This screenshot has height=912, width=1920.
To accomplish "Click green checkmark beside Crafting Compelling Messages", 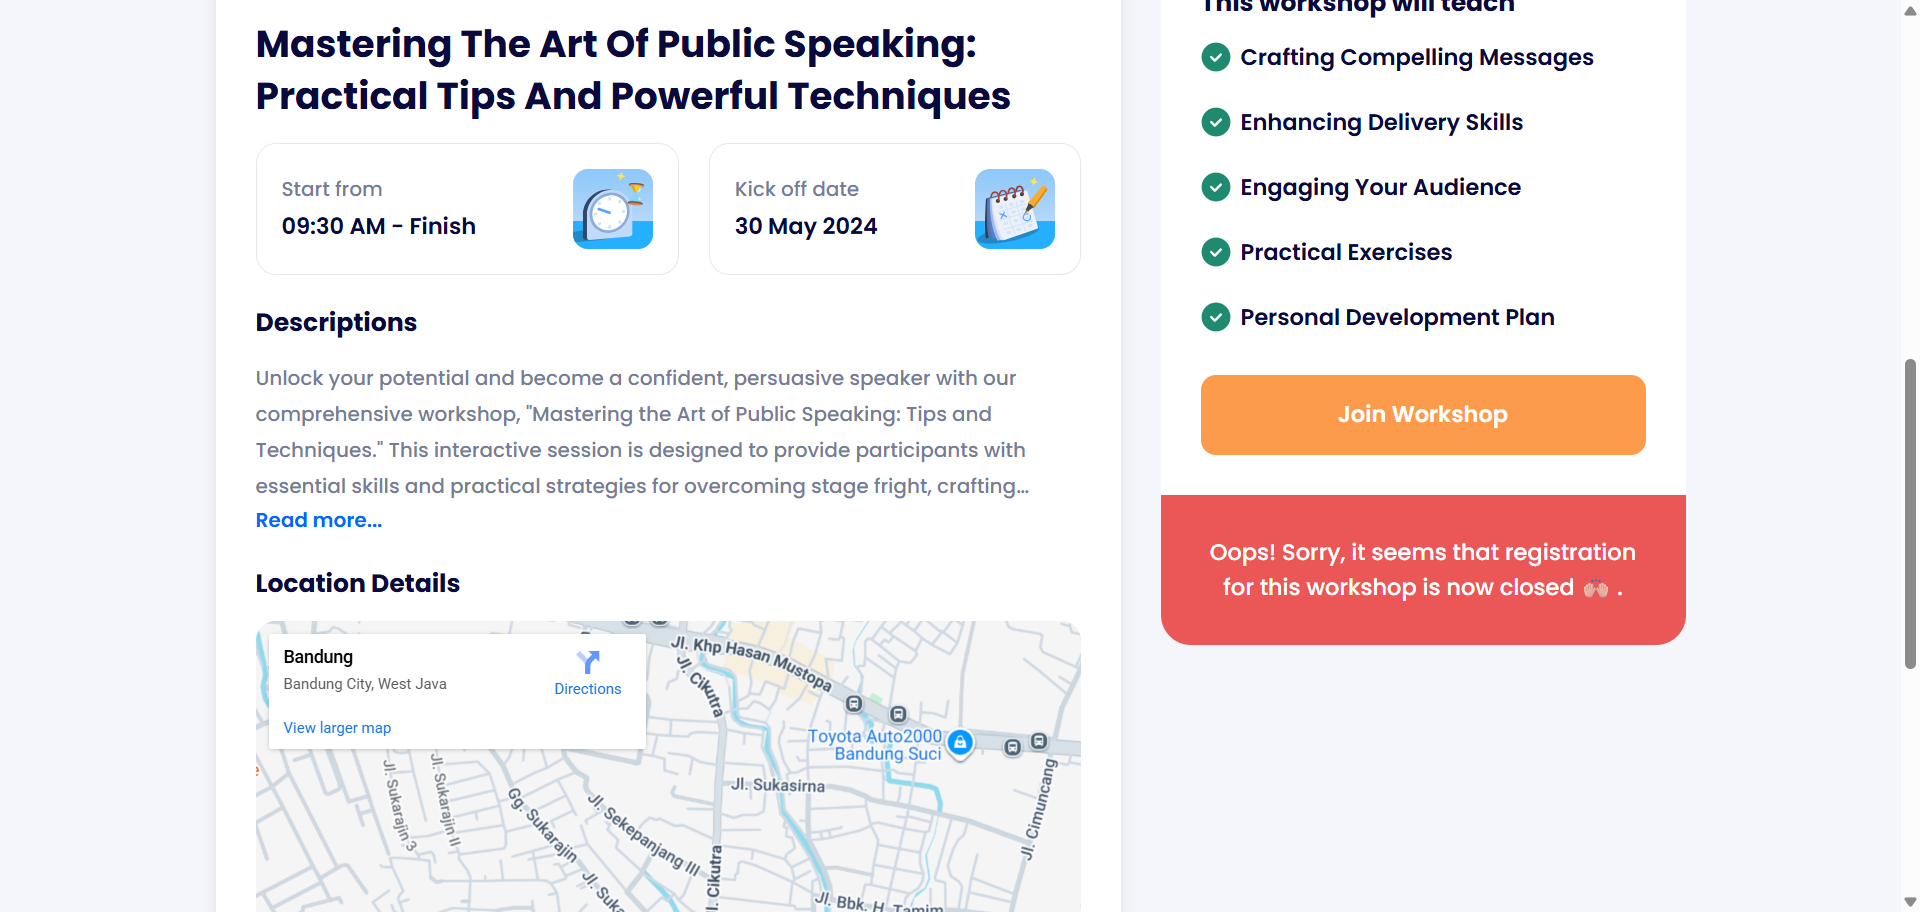I will click(x=1215, y=57).
